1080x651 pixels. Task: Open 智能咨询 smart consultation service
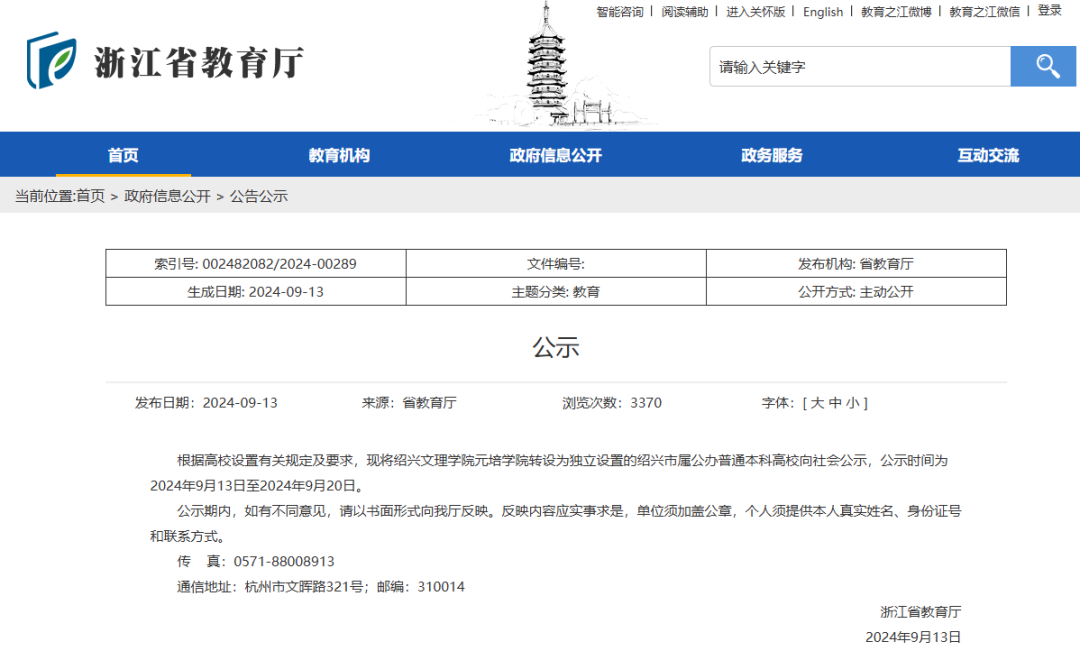(620, 12)
